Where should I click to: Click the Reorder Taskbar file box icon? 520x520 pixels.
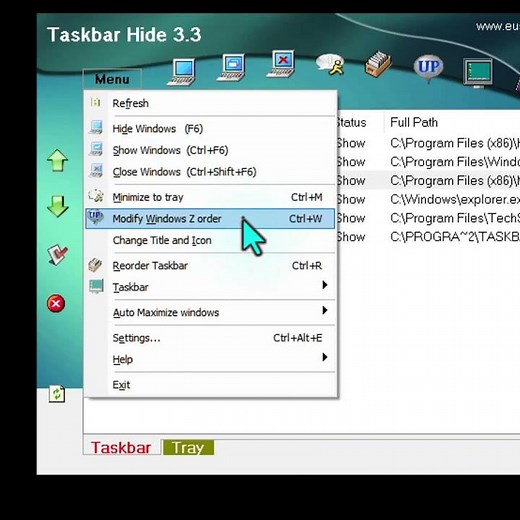point(378,64)
